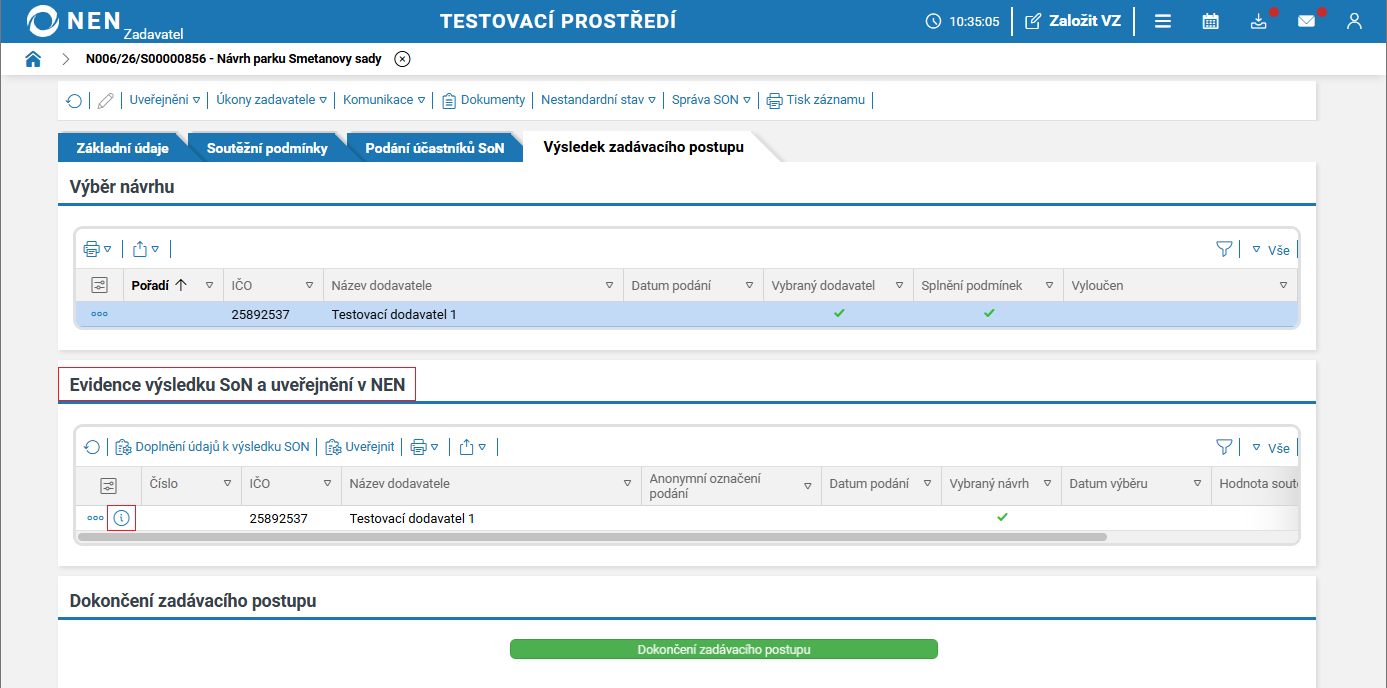Open the Uveřejnění menu

pos(165,100)
